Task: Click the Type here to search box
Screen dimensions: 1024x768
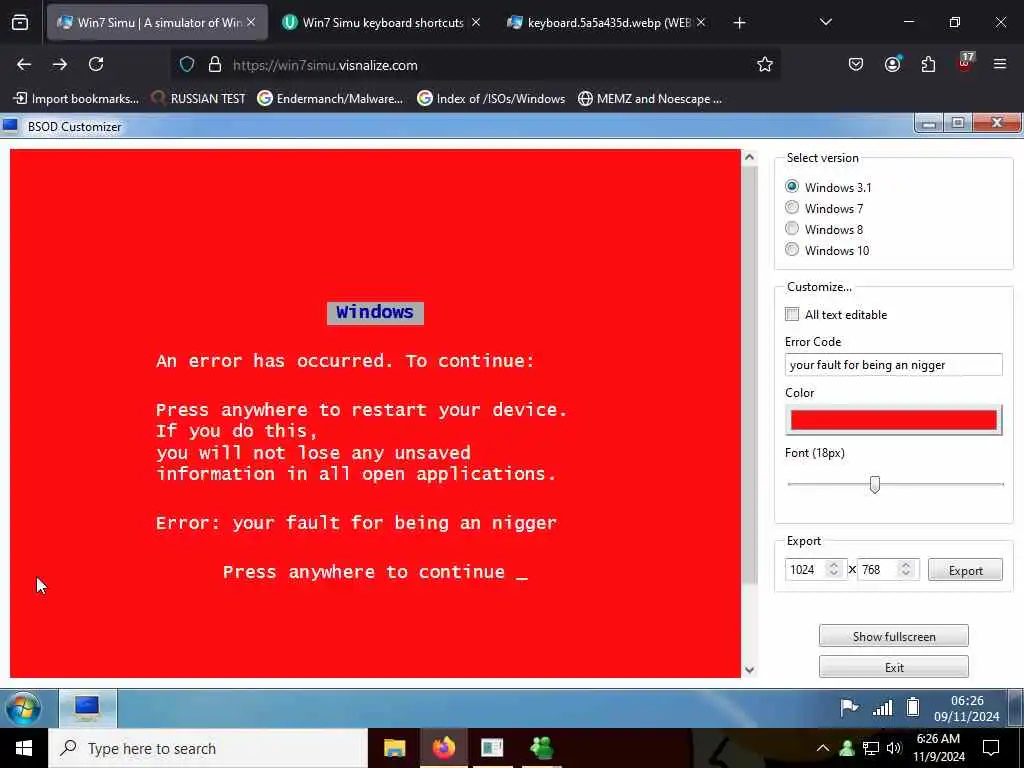Action: [208, 748]
